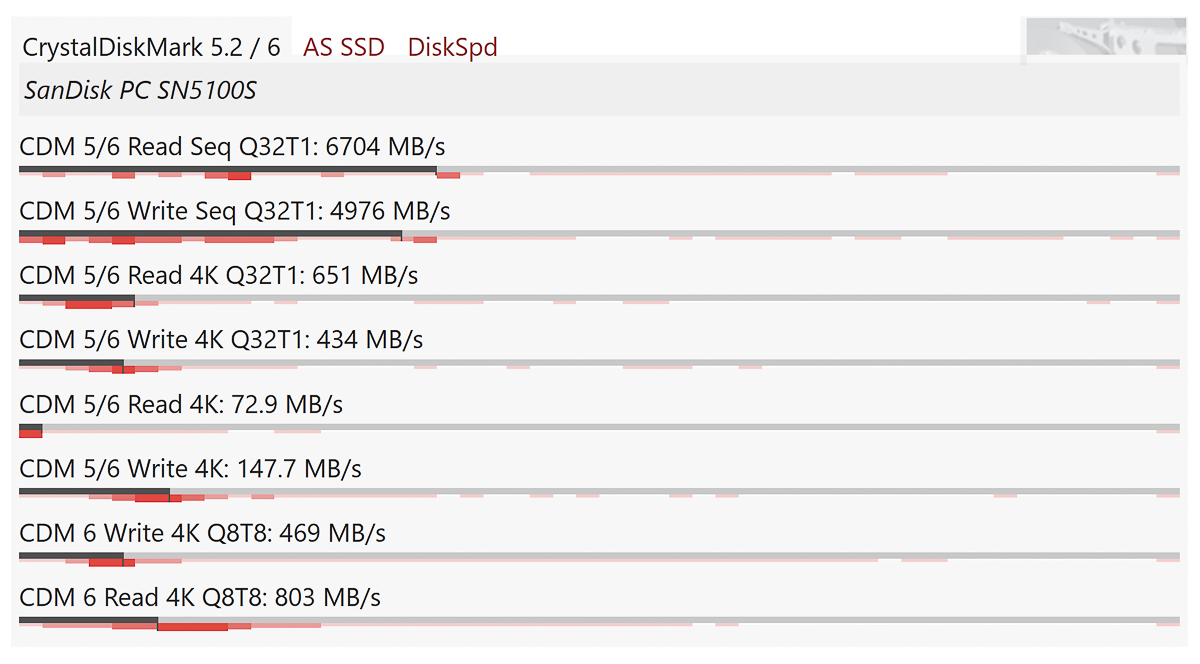
Task: Select the Write Seq Q32T1 4976 MB/s label
Action: click(235, 211)
